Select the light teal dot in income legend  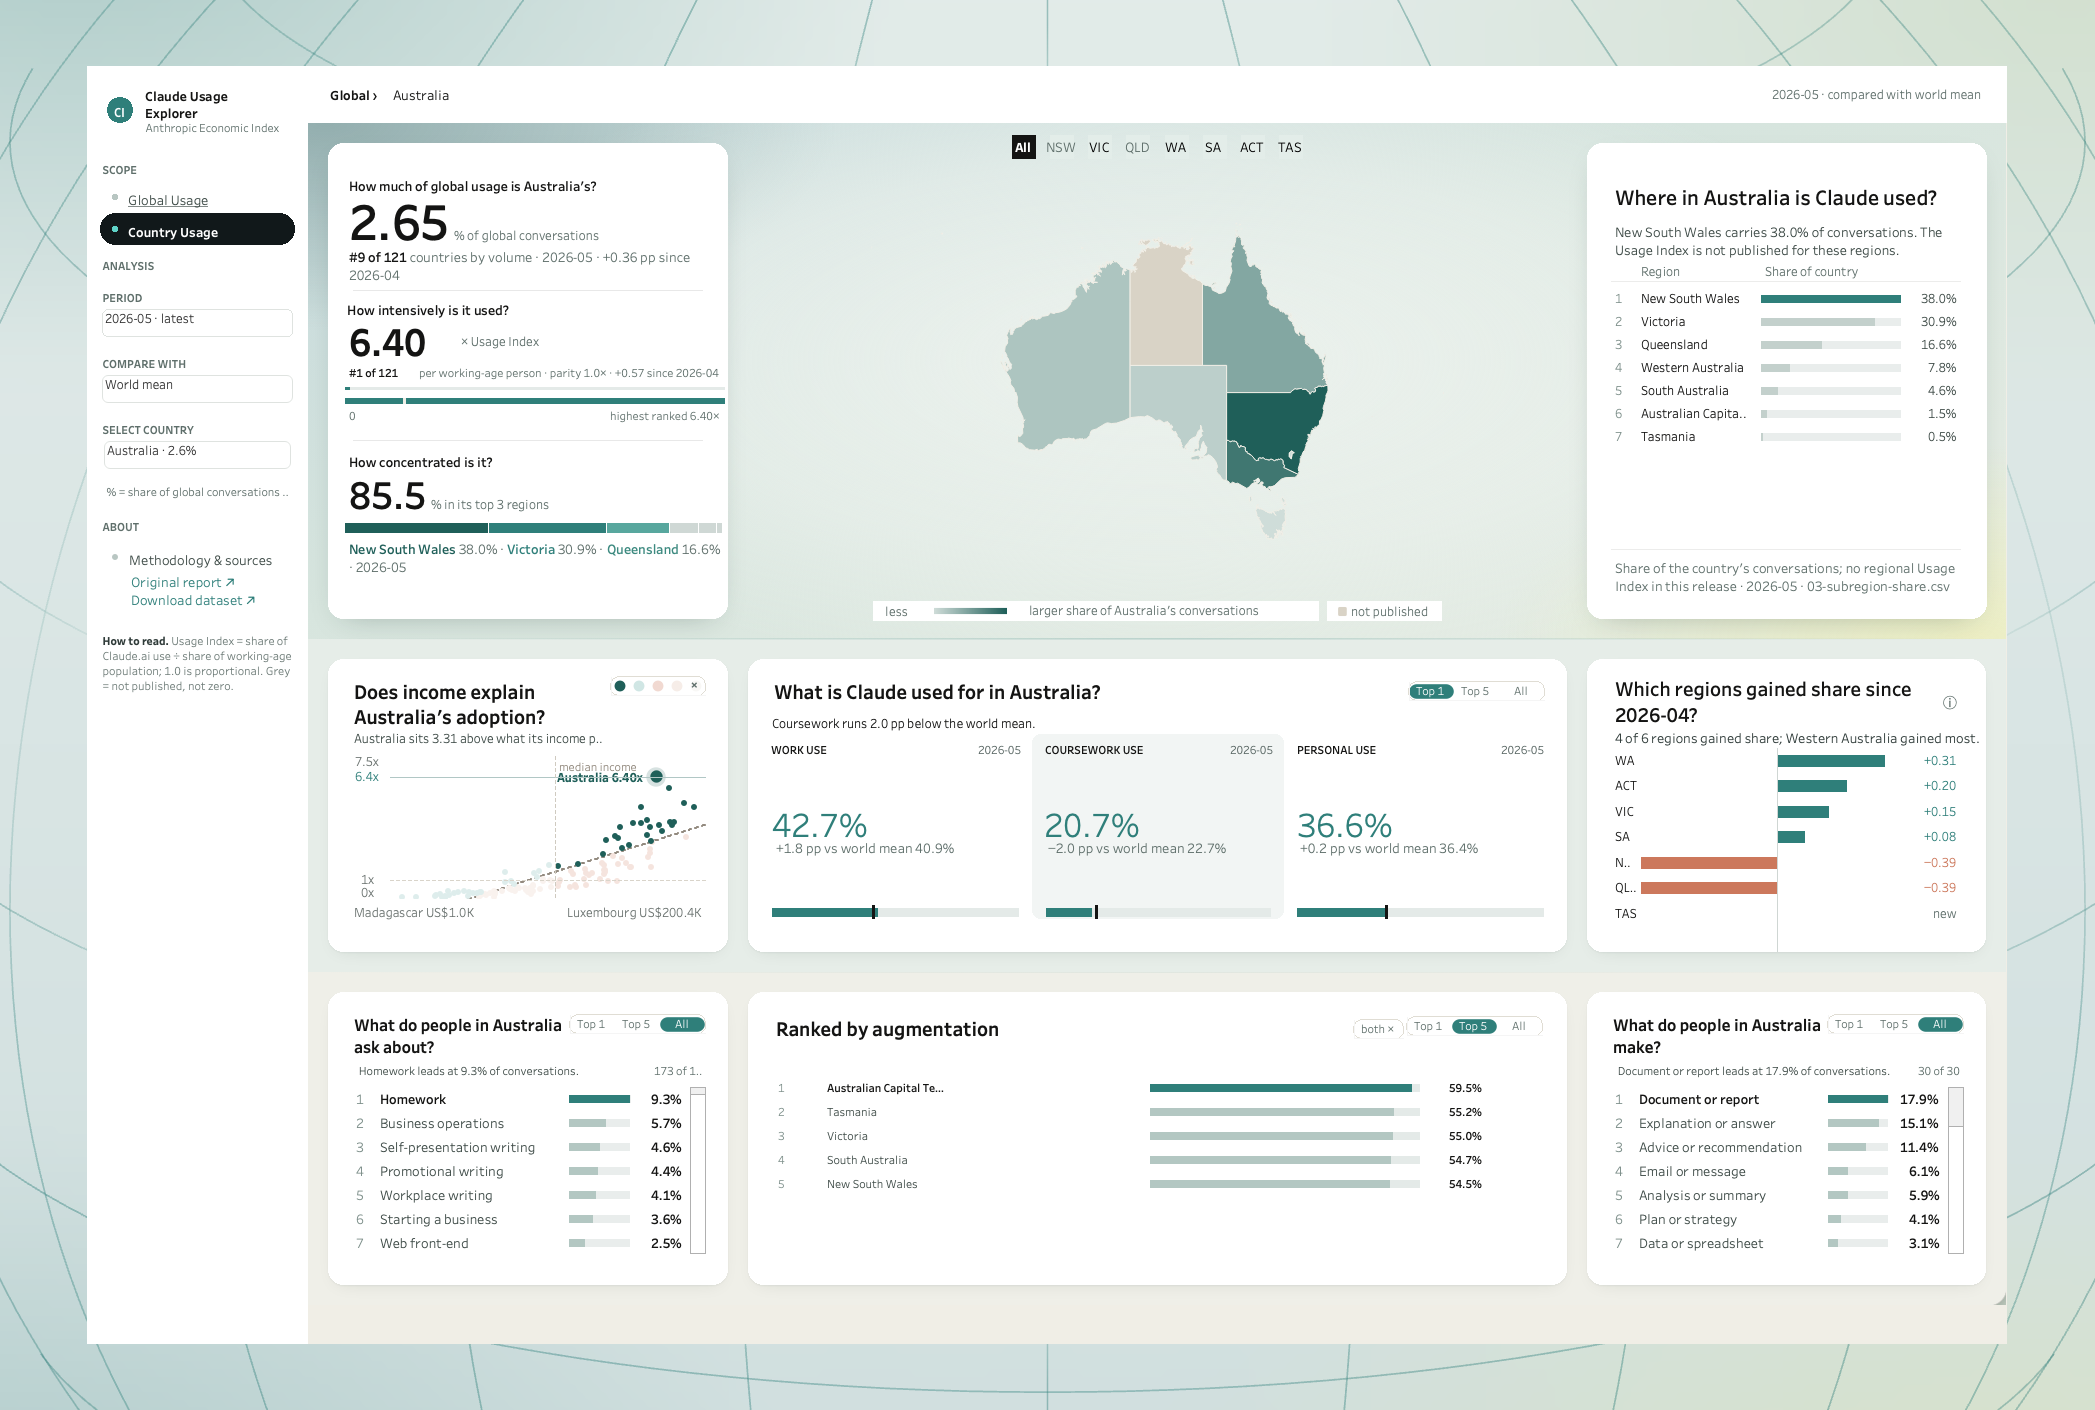[x=639, y=686]
